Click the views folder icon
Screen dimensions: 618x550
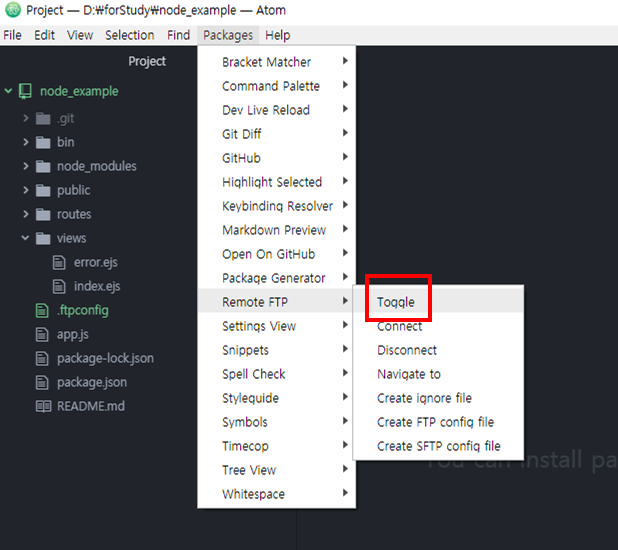43,239
